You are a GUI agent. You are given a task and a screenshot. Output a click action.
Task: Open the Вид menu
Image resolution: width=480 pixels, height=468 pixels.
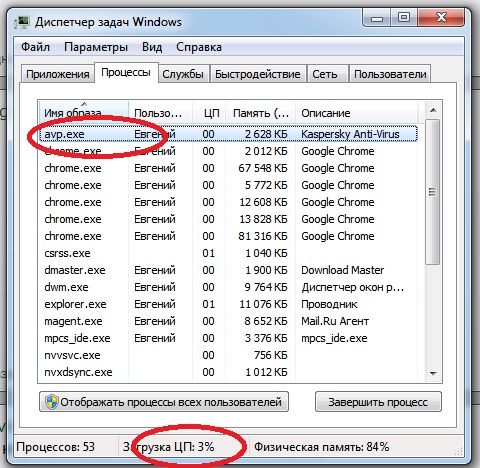[x=152, y=47]
